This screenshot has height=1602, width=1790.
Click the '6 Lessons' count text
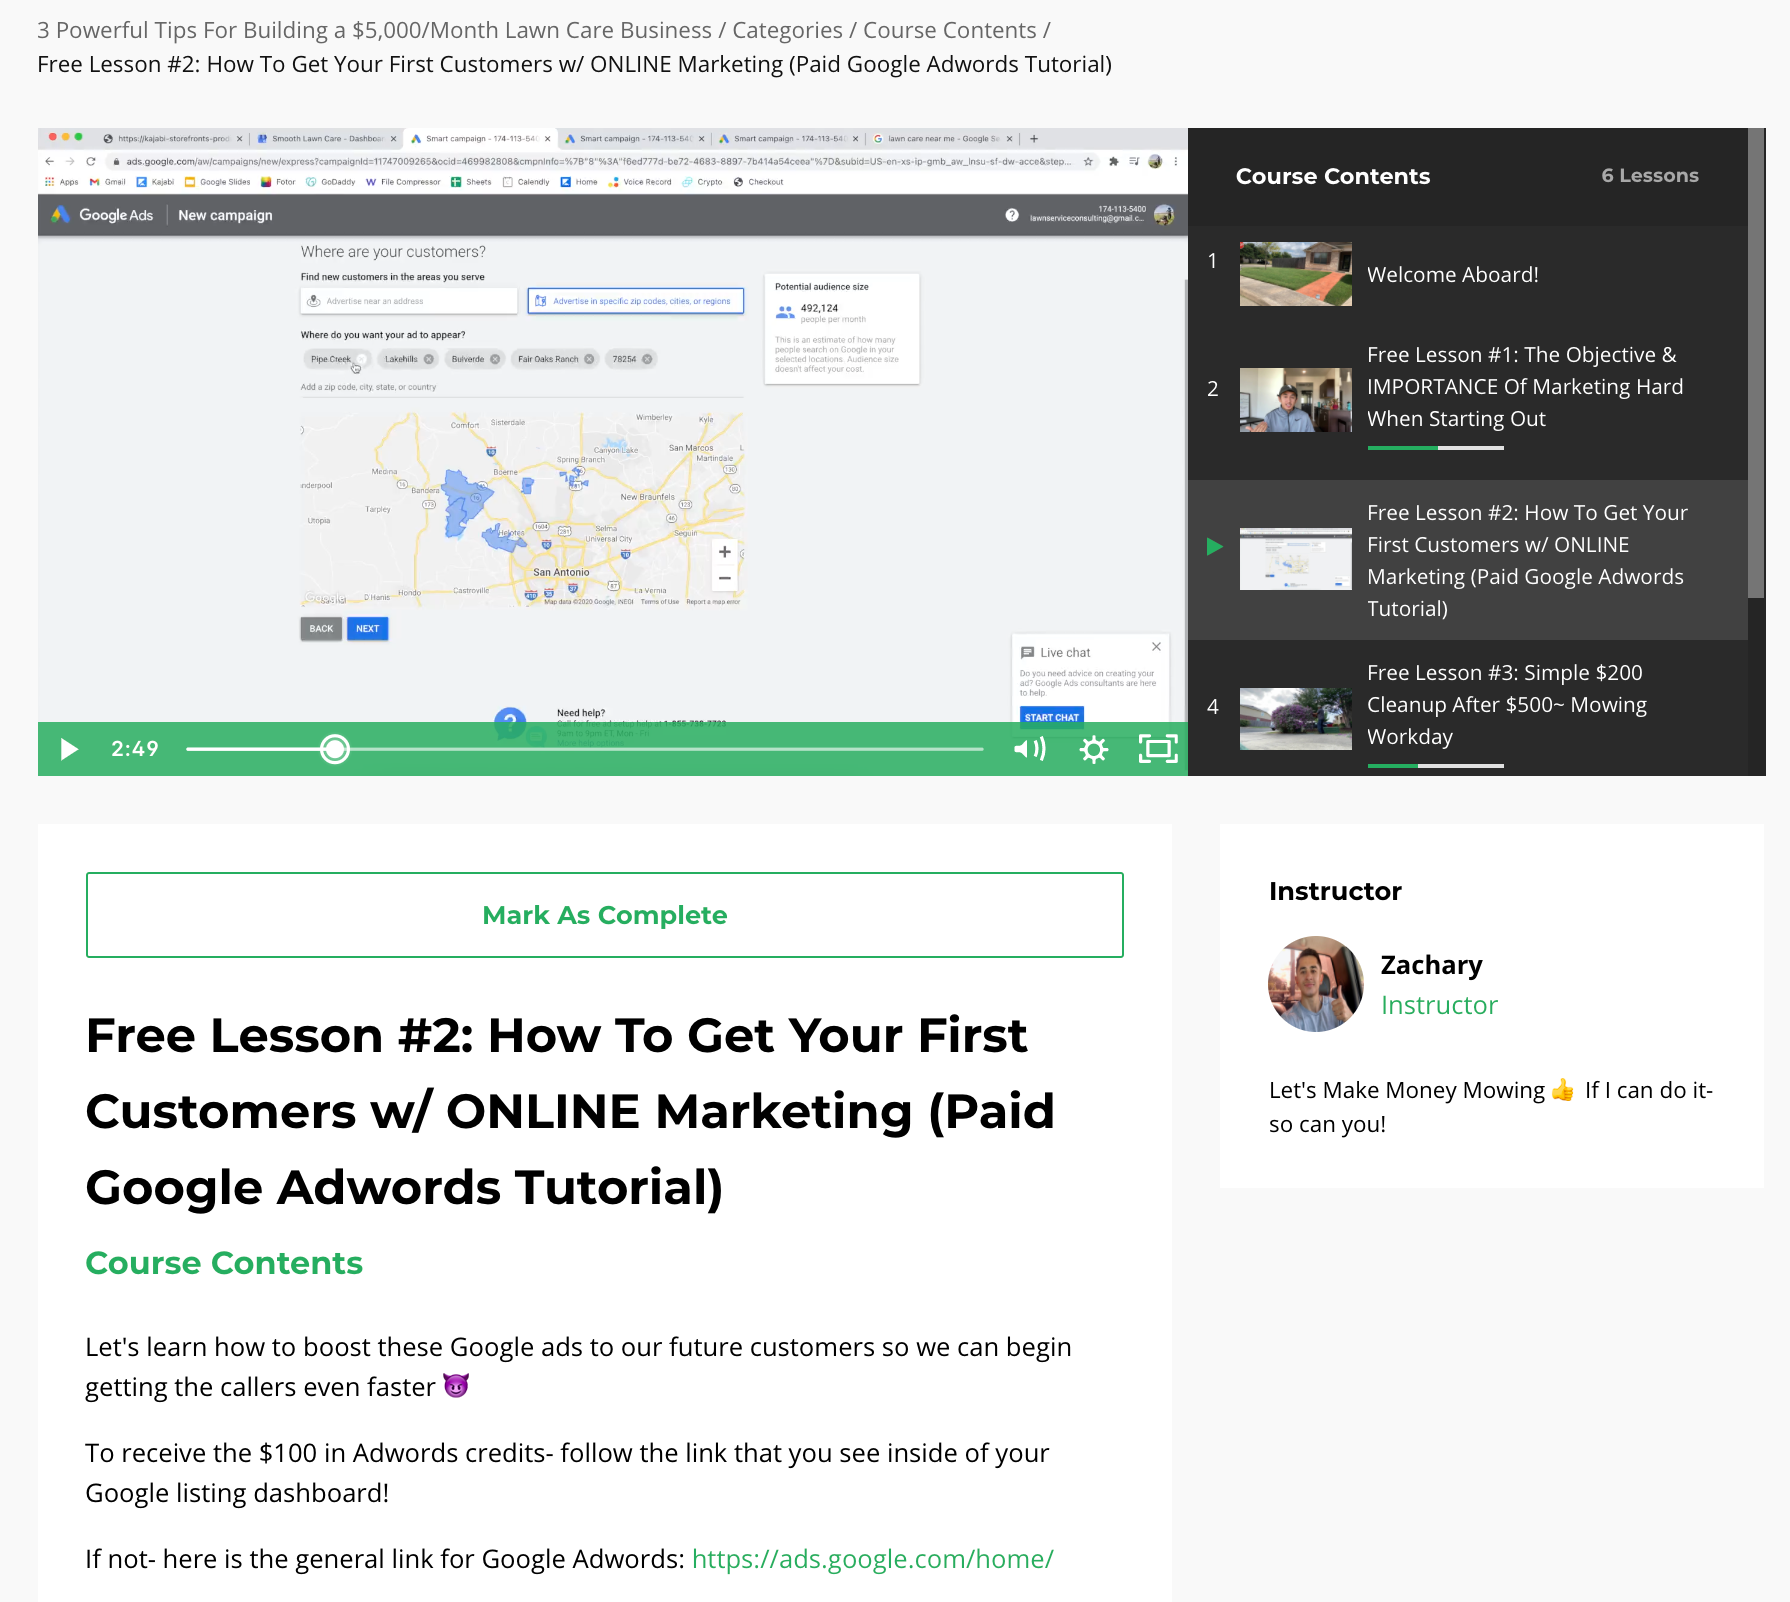(x=1650, y=176)
